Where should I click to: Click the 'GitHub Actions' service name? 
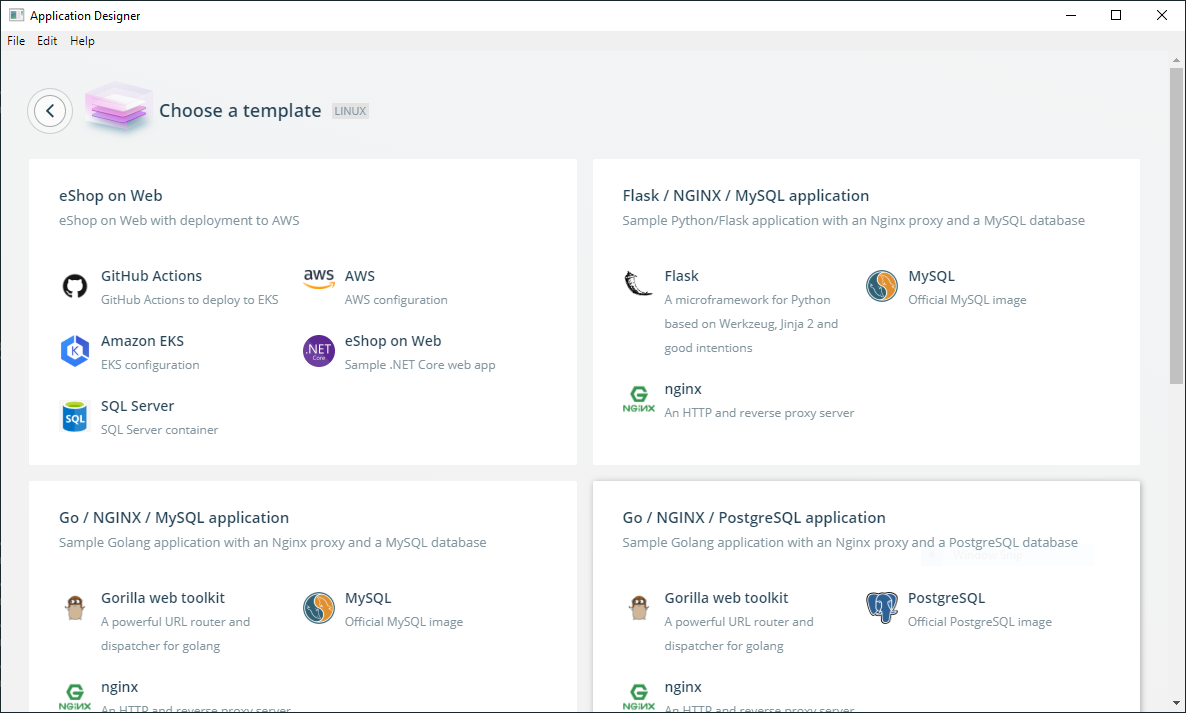pyautogui.click(x=151, y=276)
